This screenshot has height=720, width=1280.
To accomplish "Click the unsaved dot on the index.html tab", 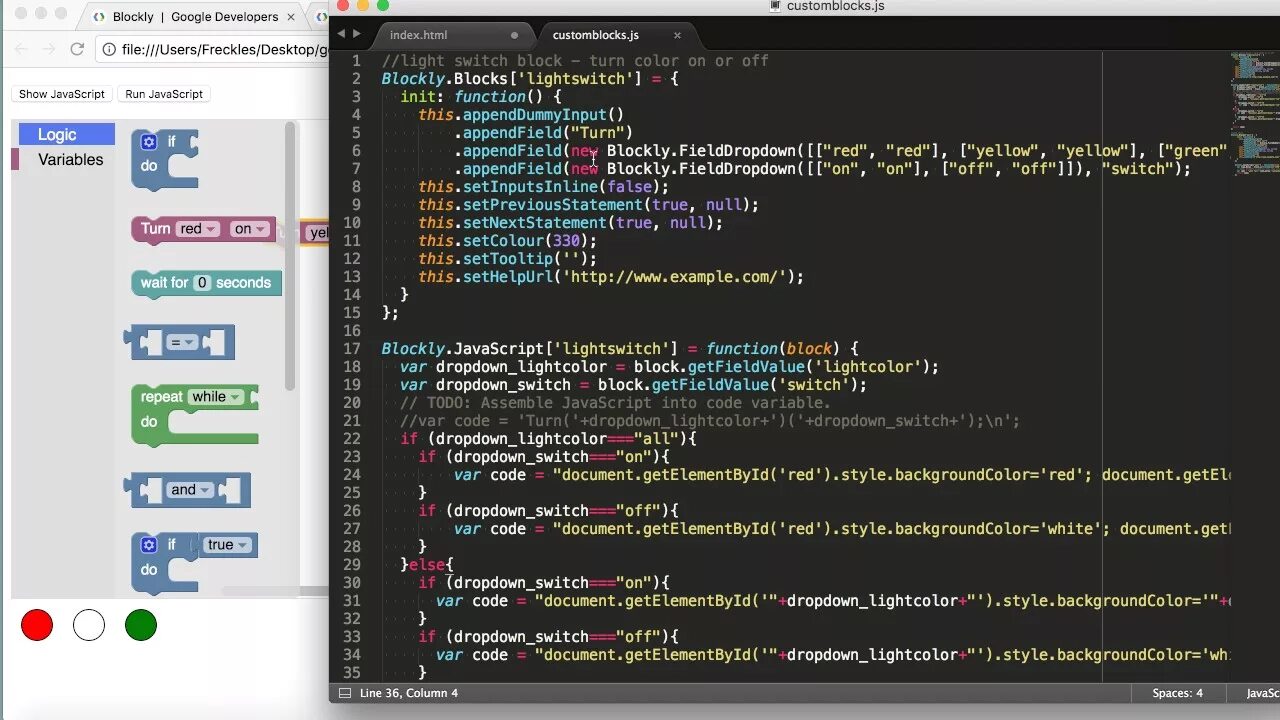I will [515, 35].
